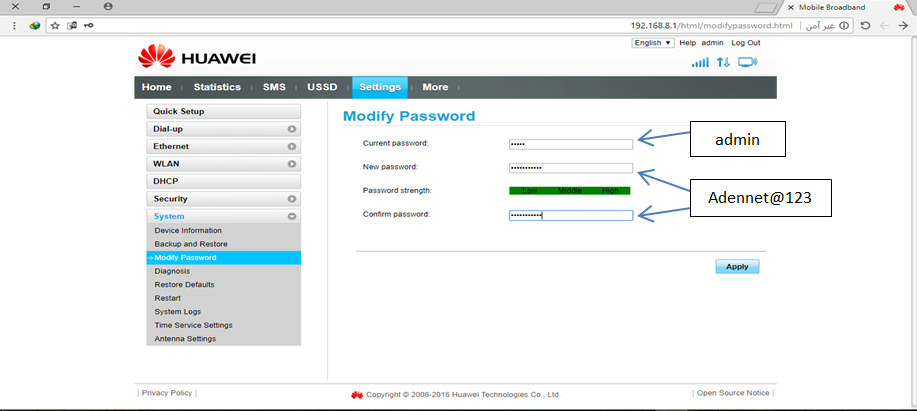Click the saved password key icon

pos(88,26)
